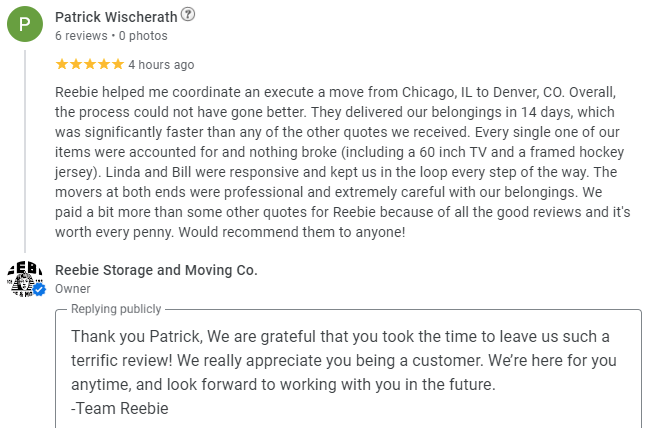Click the third rating star

coord(90,65)
